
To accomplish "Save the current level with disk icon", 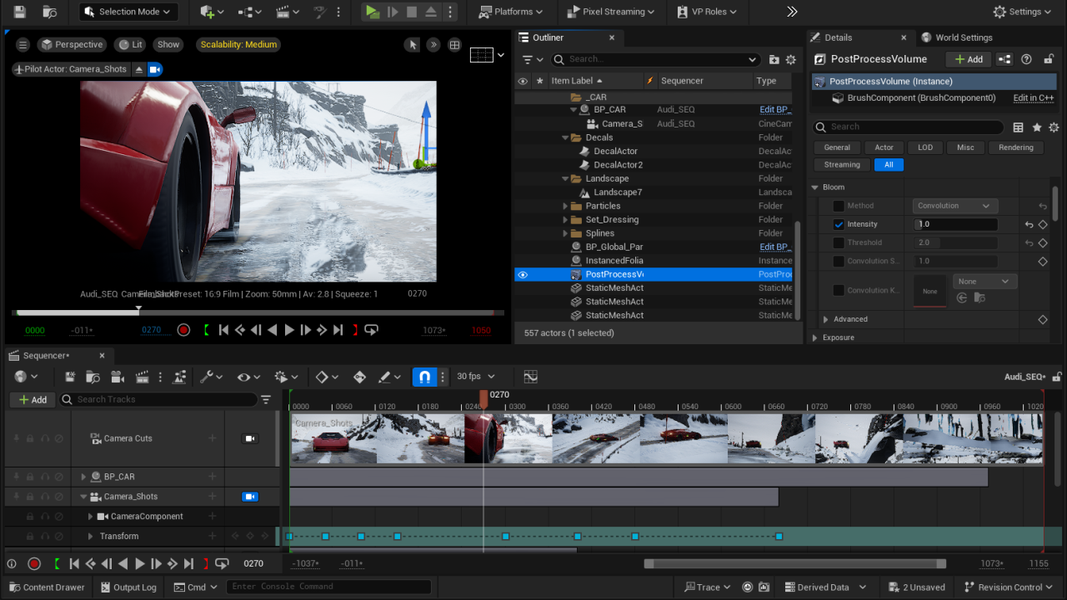I will (20, 12).
